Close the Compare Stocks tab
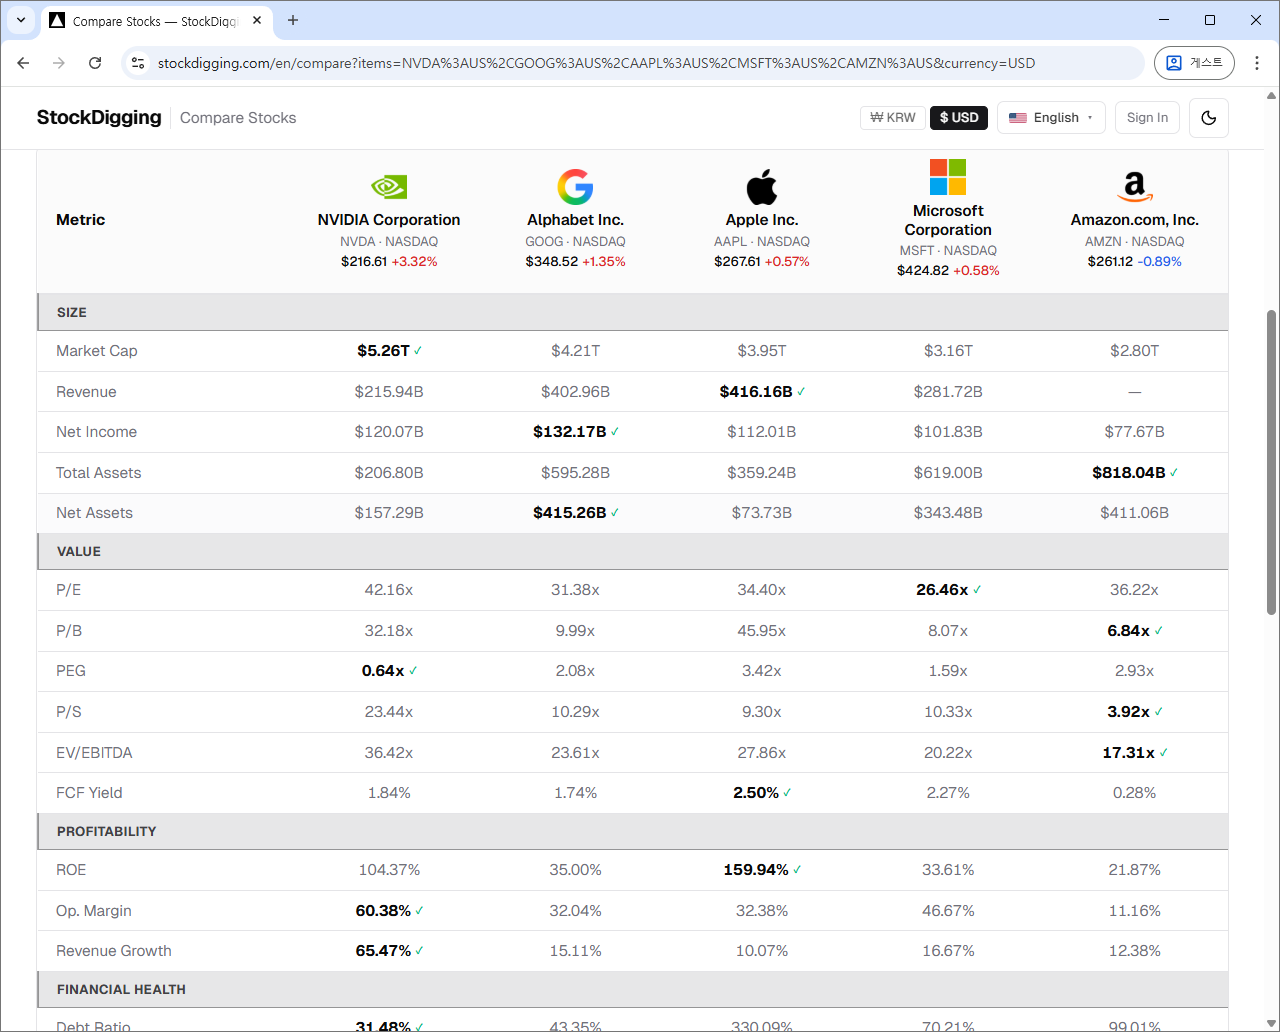 pos(257,20)
